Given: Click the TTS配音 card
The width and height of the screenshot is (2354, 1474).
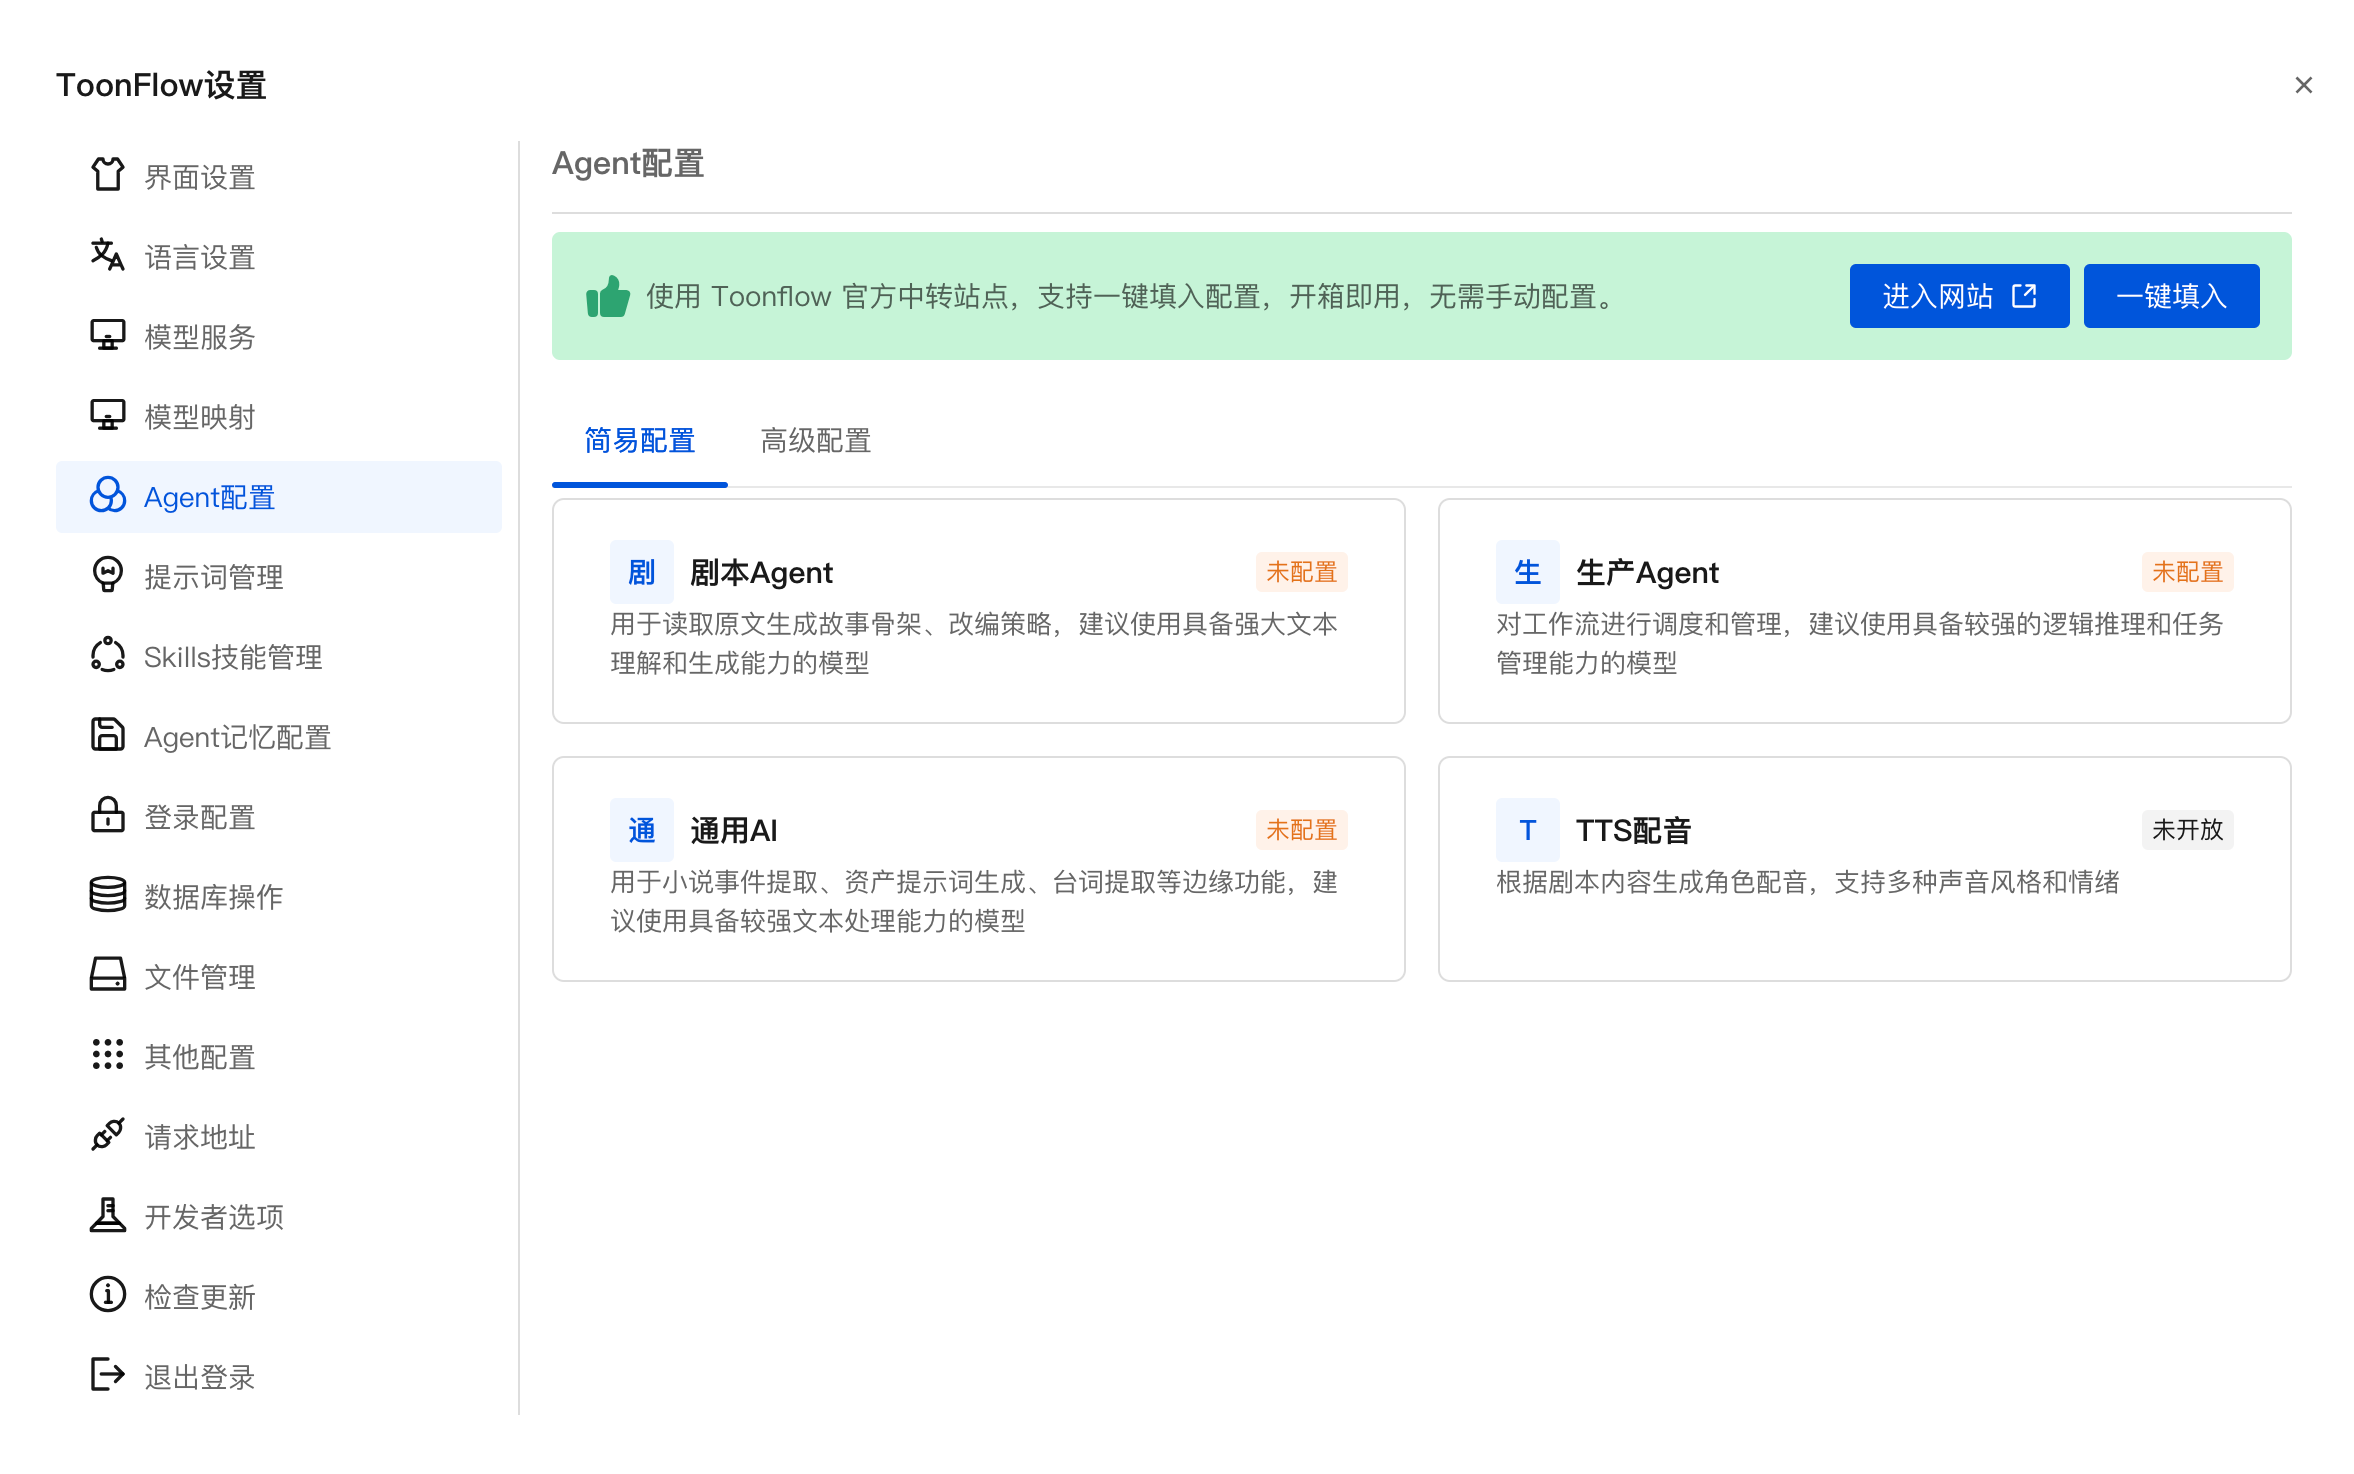Looking at the screenshot, I should point(1865,869).
